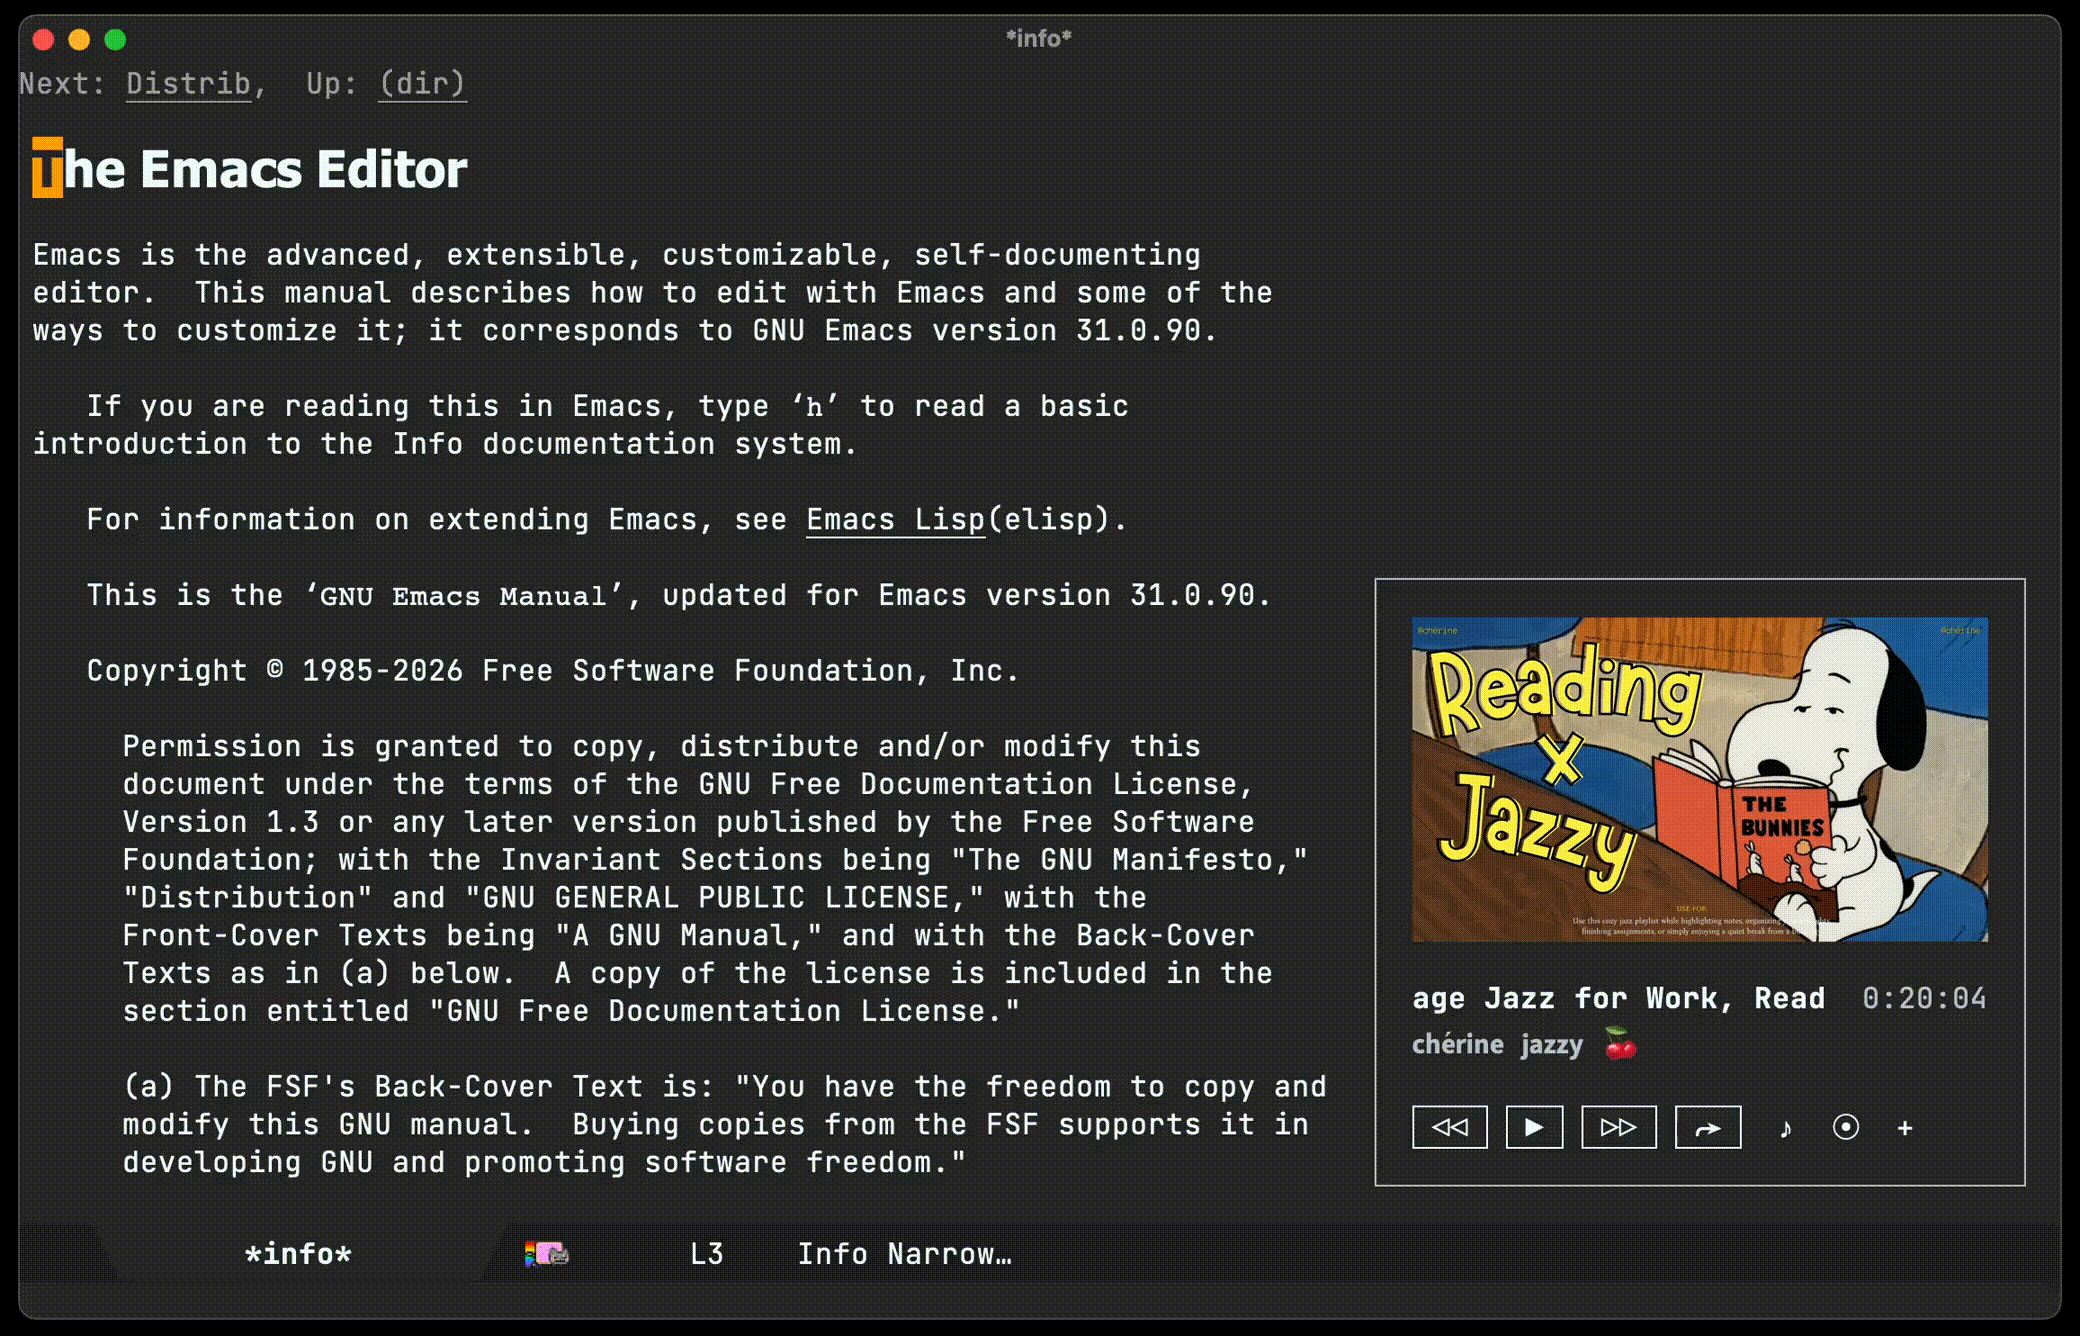Click the L3 line indicator in the mode line
Screen dimensions: 2080x1336
coord(707,1254)
